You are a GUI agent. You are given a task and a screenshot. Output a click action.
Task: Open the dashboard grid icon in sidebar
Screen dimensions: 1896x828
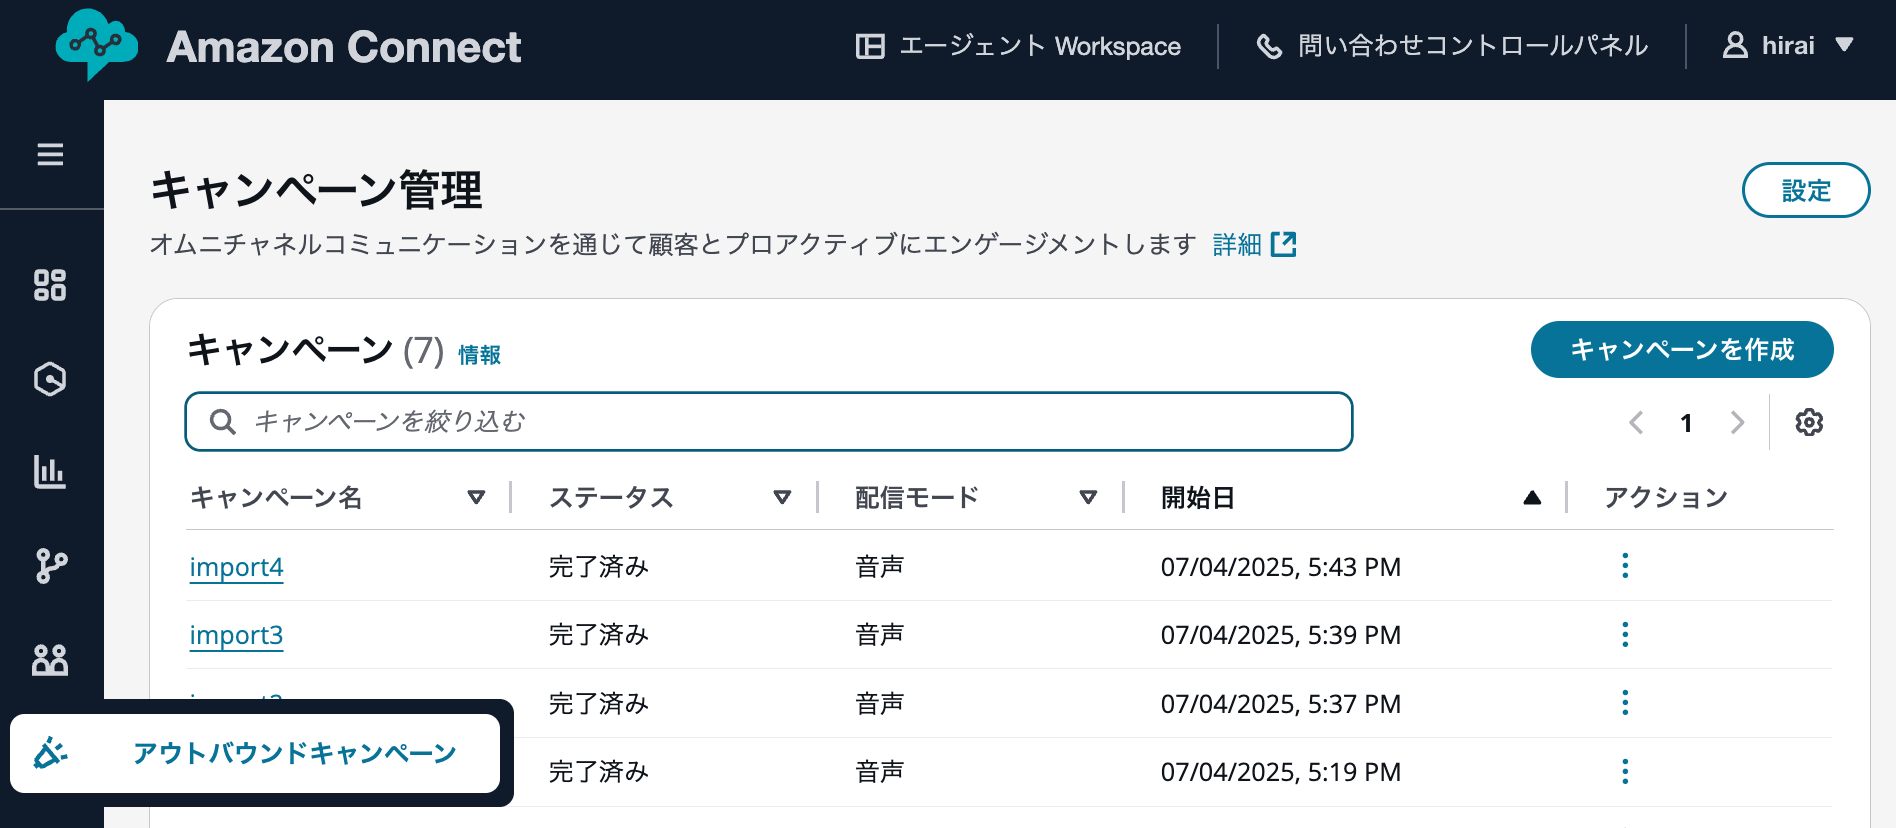pyautogui.click(x=50, y=285)
